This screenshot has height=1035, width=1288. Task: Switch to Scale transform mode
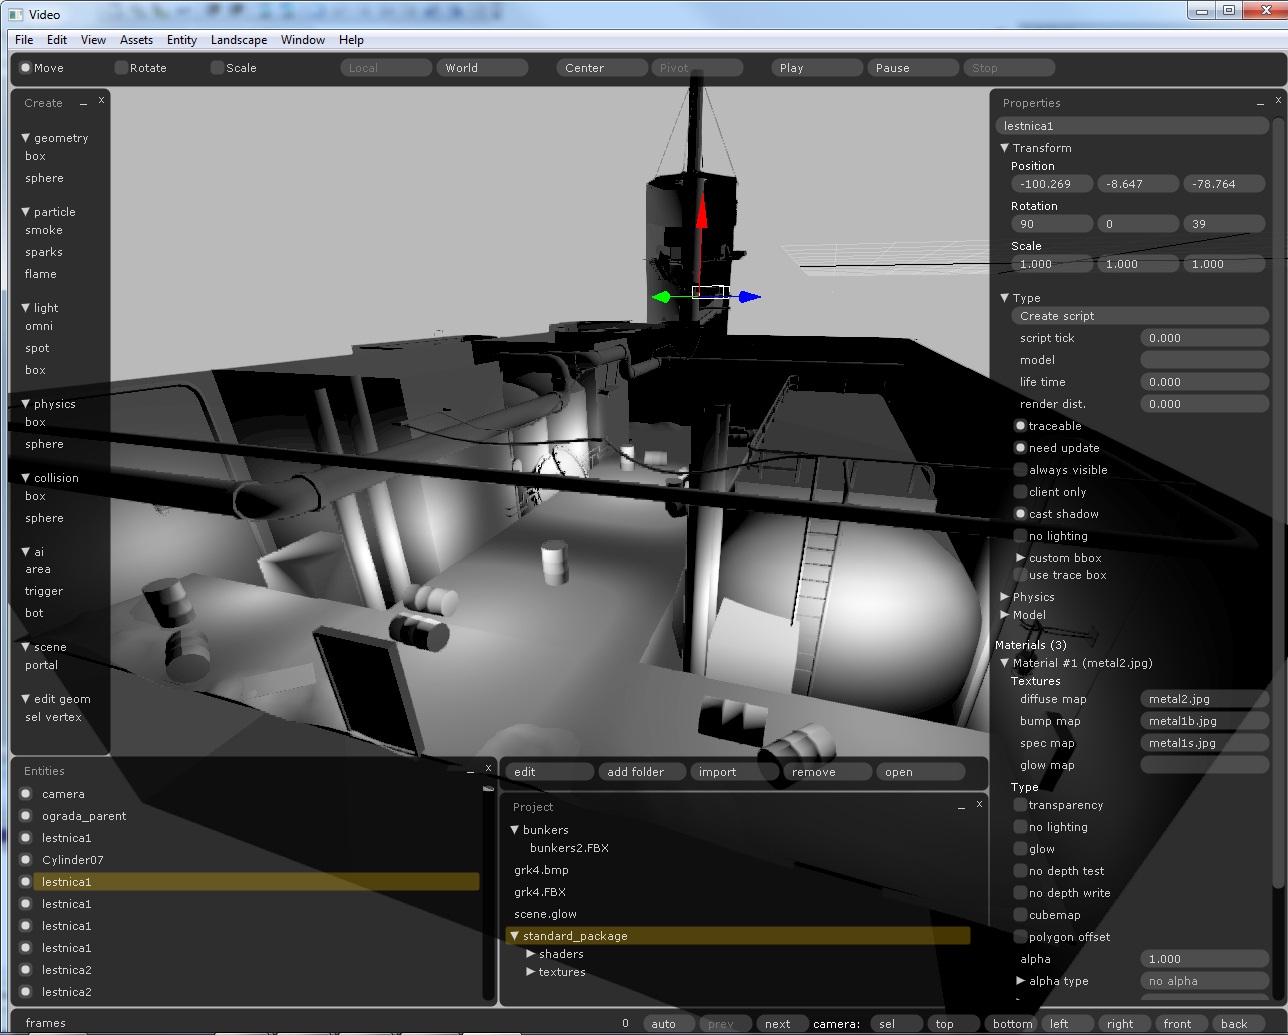tap(217, 68)
